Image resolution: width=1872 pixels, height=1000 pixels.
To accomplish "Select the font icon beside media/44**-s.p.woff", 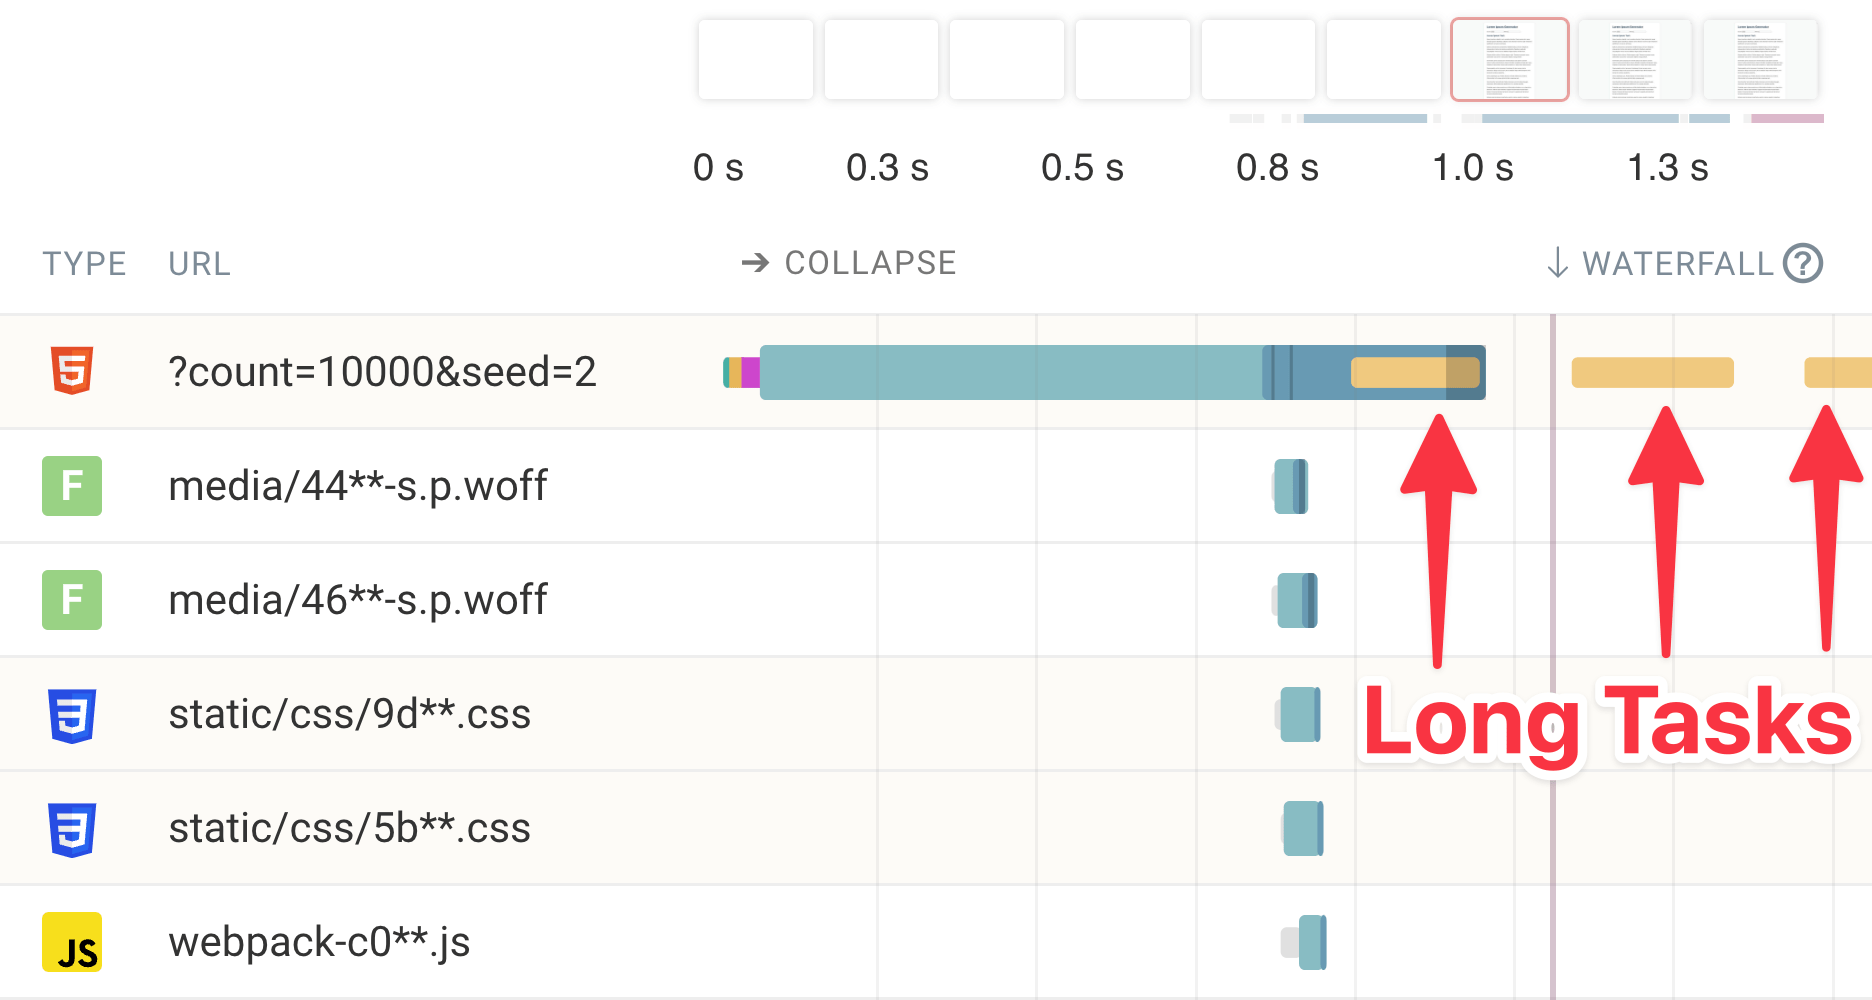I will coord(71,485).
